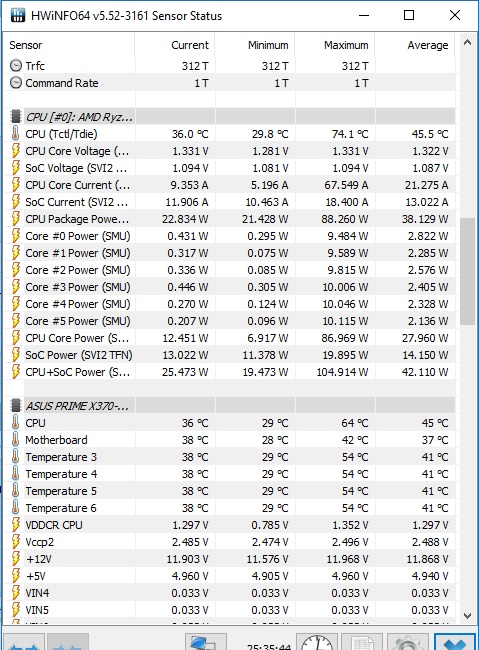Select the Core #2 Power (SMU) label
The height and width of the screenshot is (650, 479).
tap(78, 270)
